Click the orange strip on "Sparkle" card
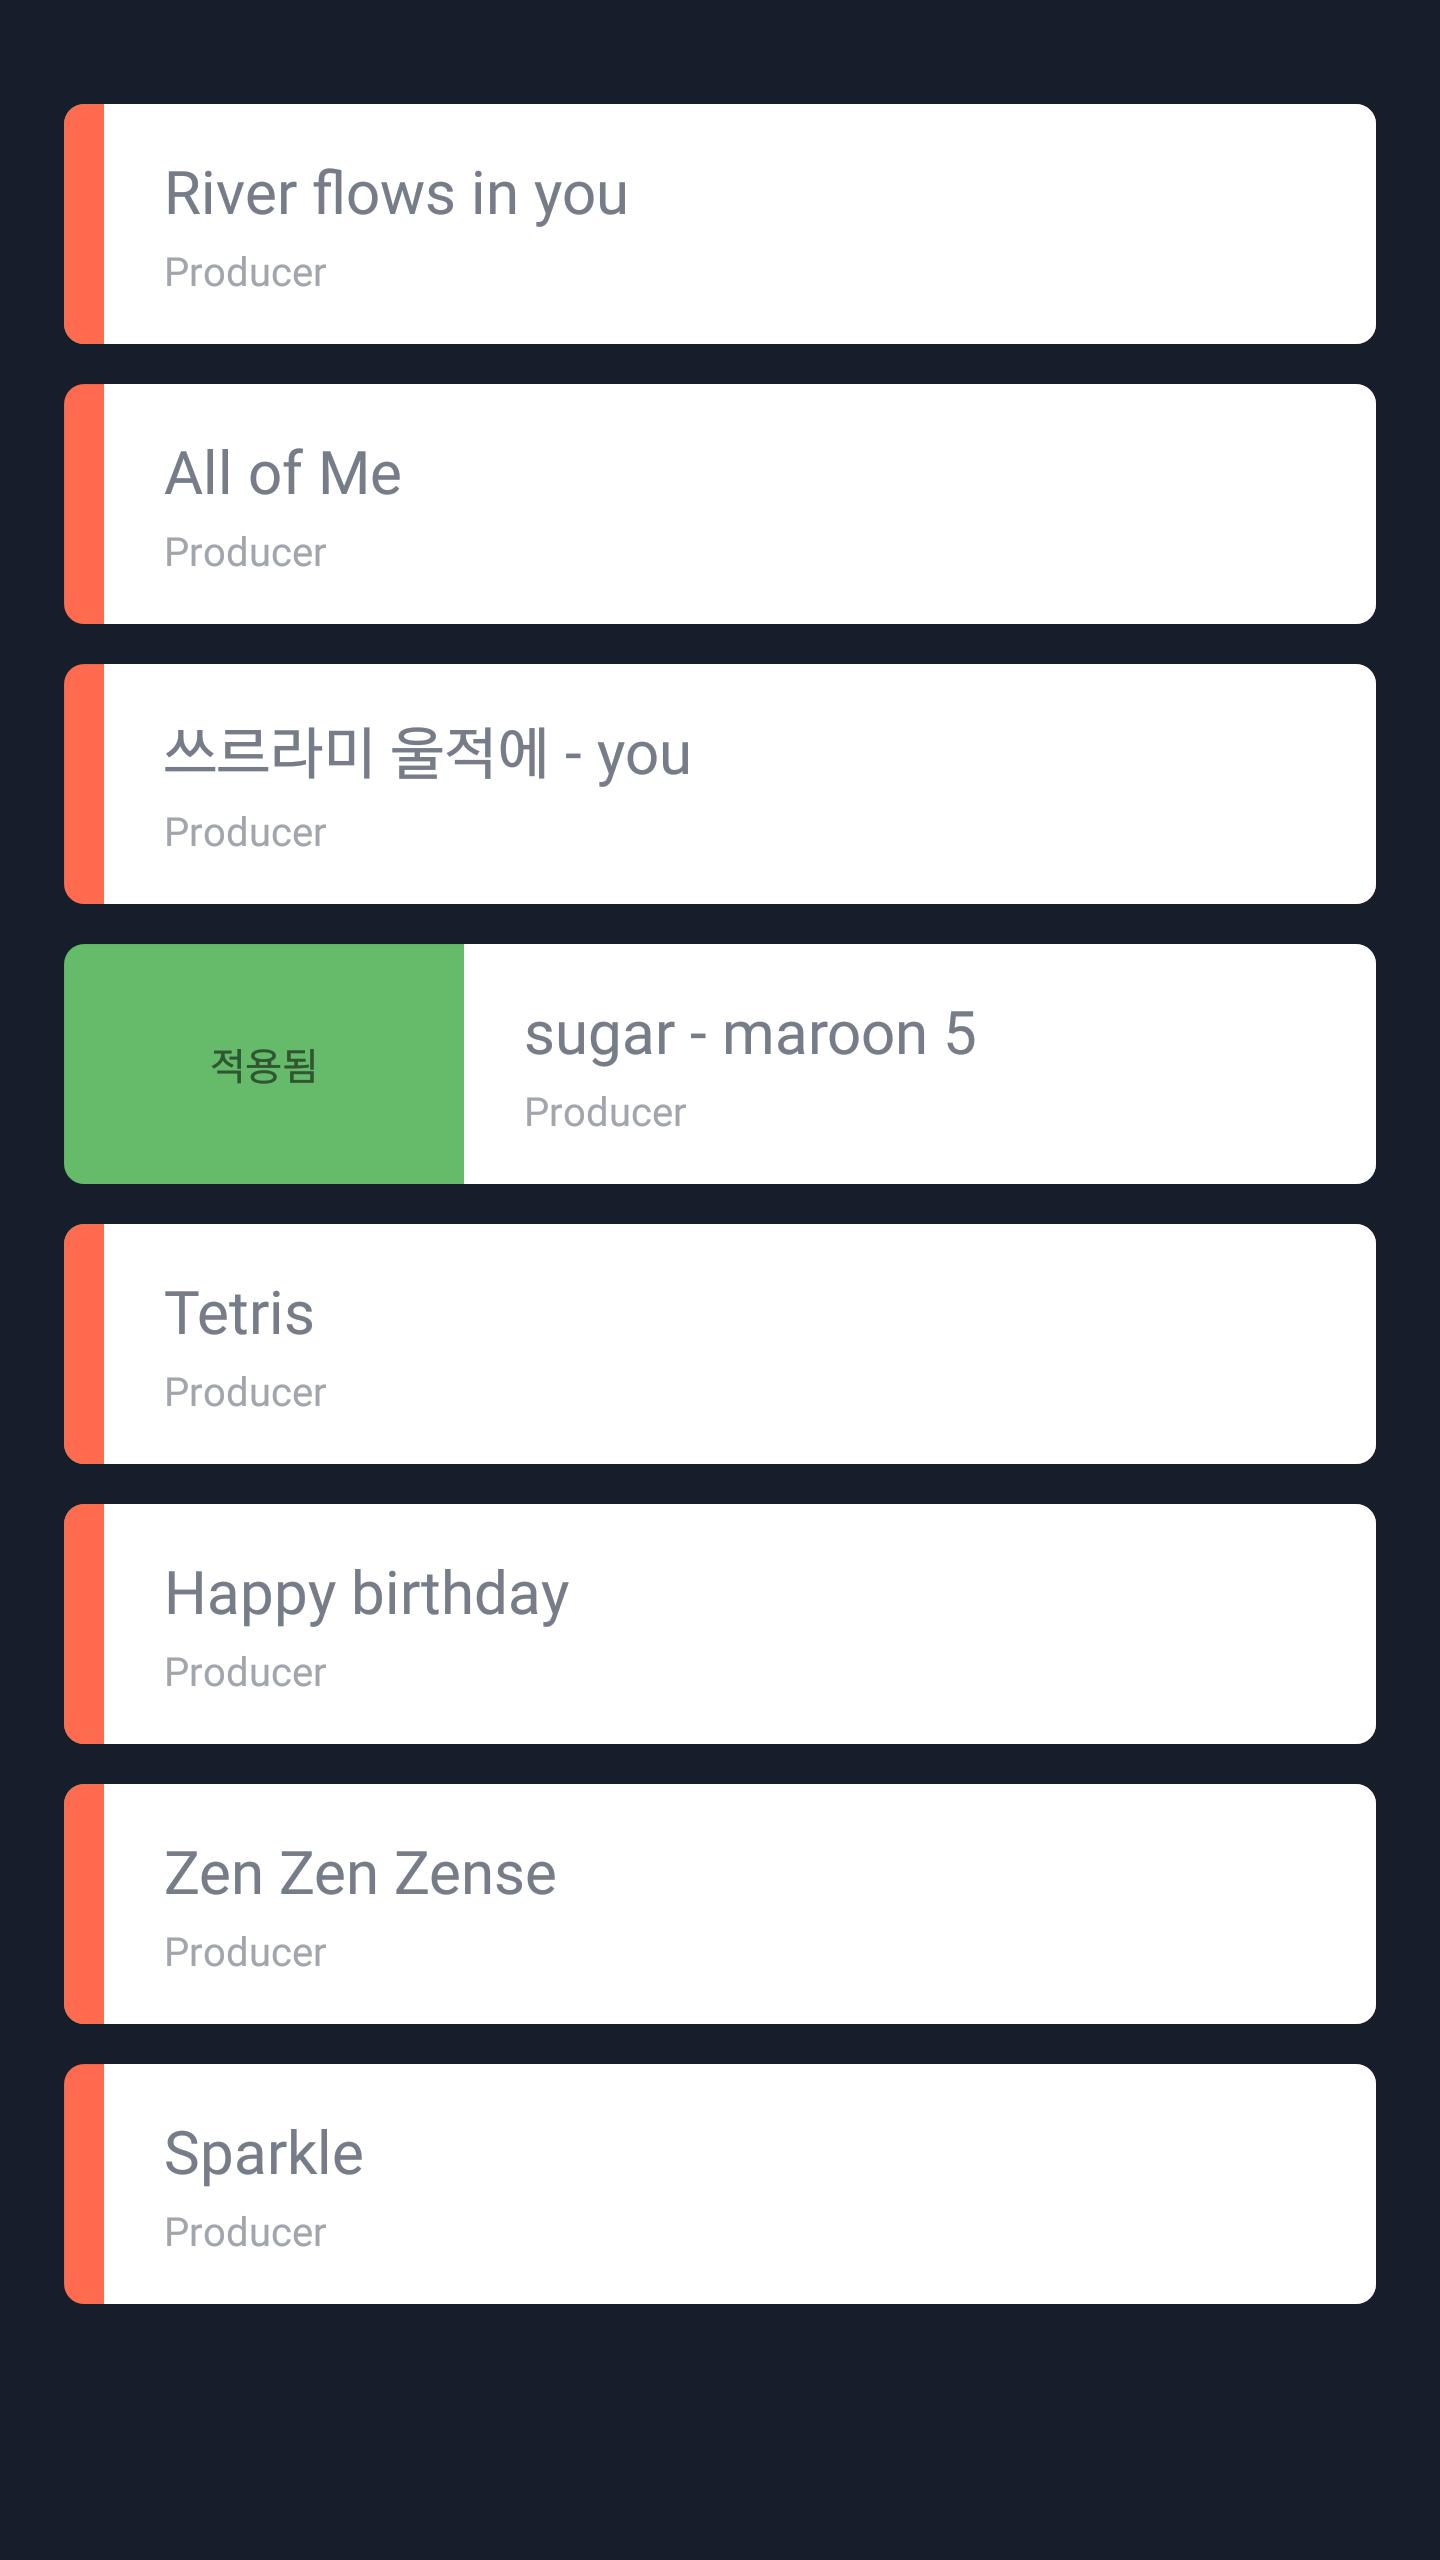This screenshot has height=2560, width=1440. 84,2184
